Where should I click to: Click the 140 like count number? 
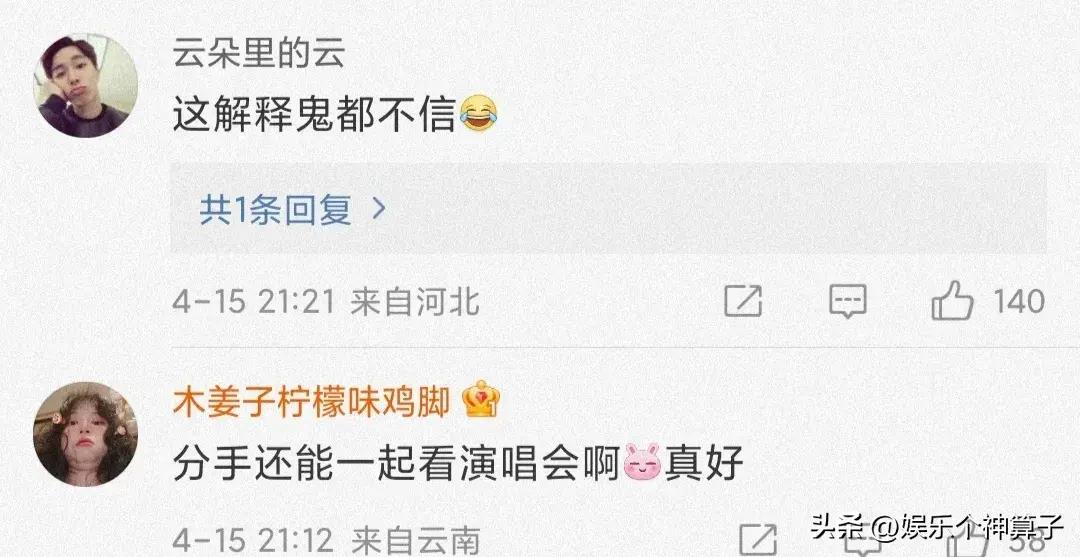(1019, 302)
